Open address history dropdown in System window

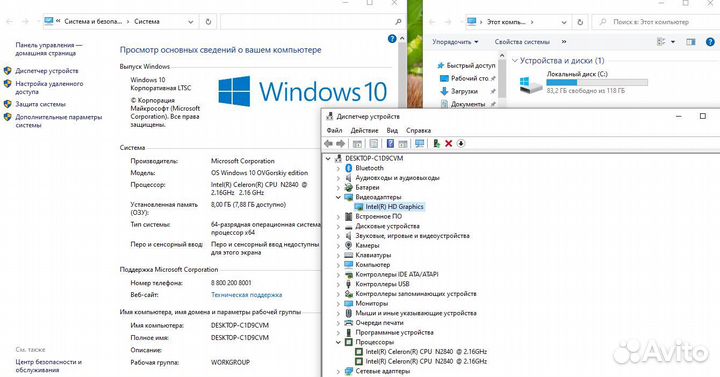click(x=191, y=22)
